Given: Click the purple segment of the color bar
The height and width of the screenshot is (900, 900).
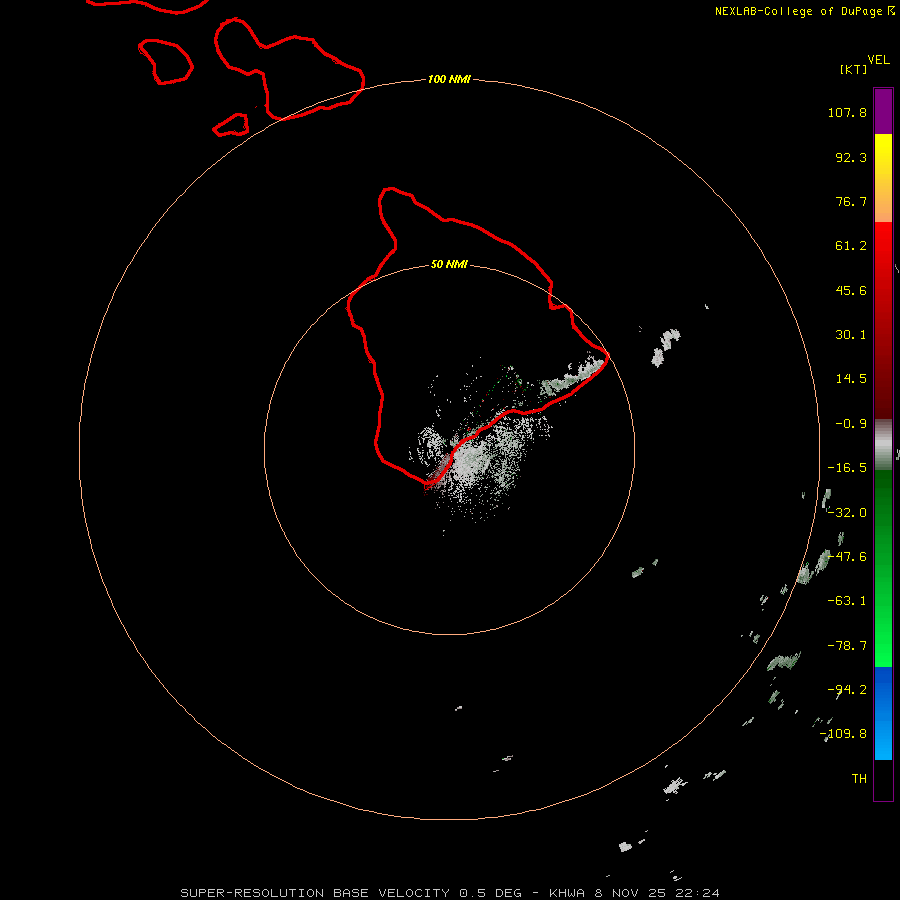Looking at the screenshot, I should click(883, 111).
